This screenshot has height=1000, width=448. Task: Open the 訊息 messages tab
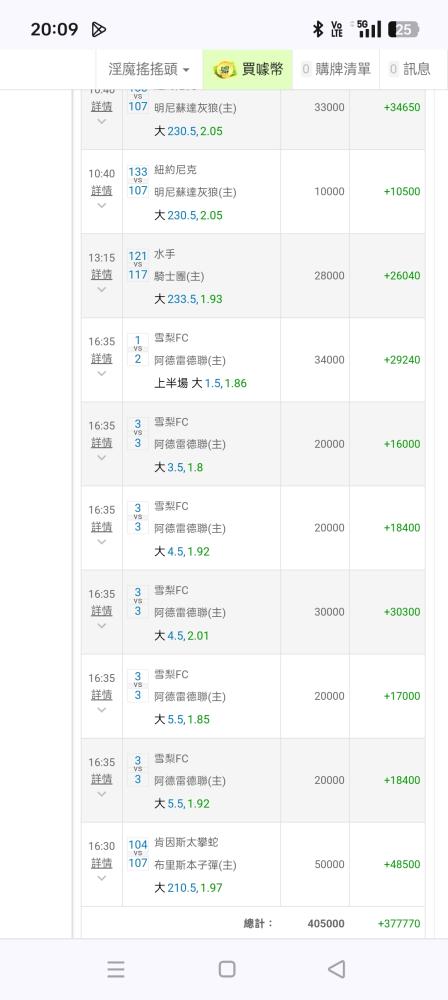[409, 70]
